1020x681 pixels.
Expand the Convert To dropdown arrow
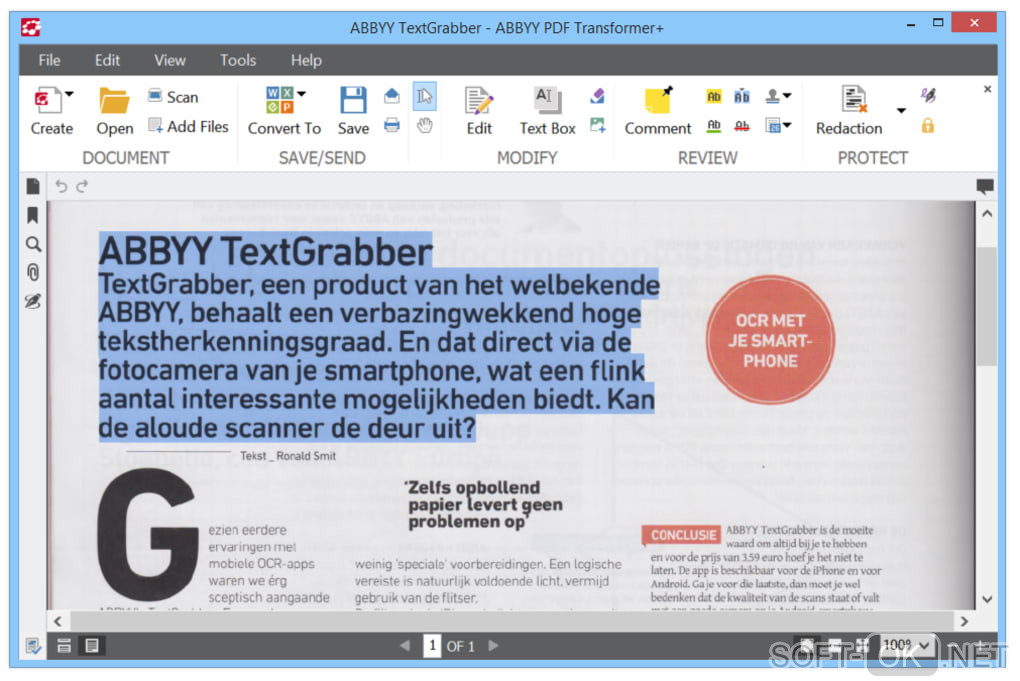(302, 94)
